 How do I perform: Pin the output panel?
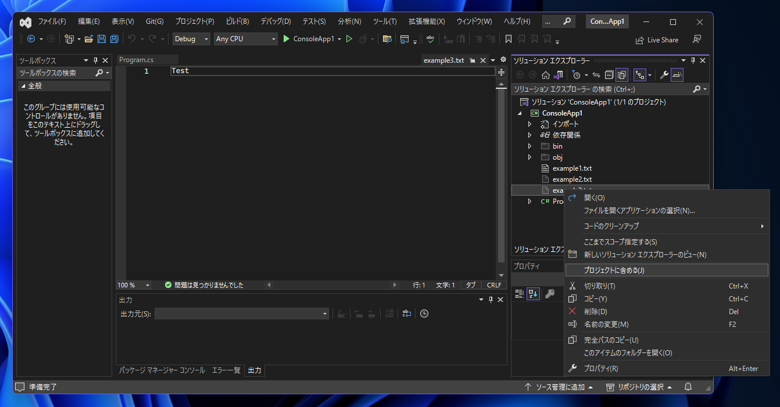pos(490,300)
